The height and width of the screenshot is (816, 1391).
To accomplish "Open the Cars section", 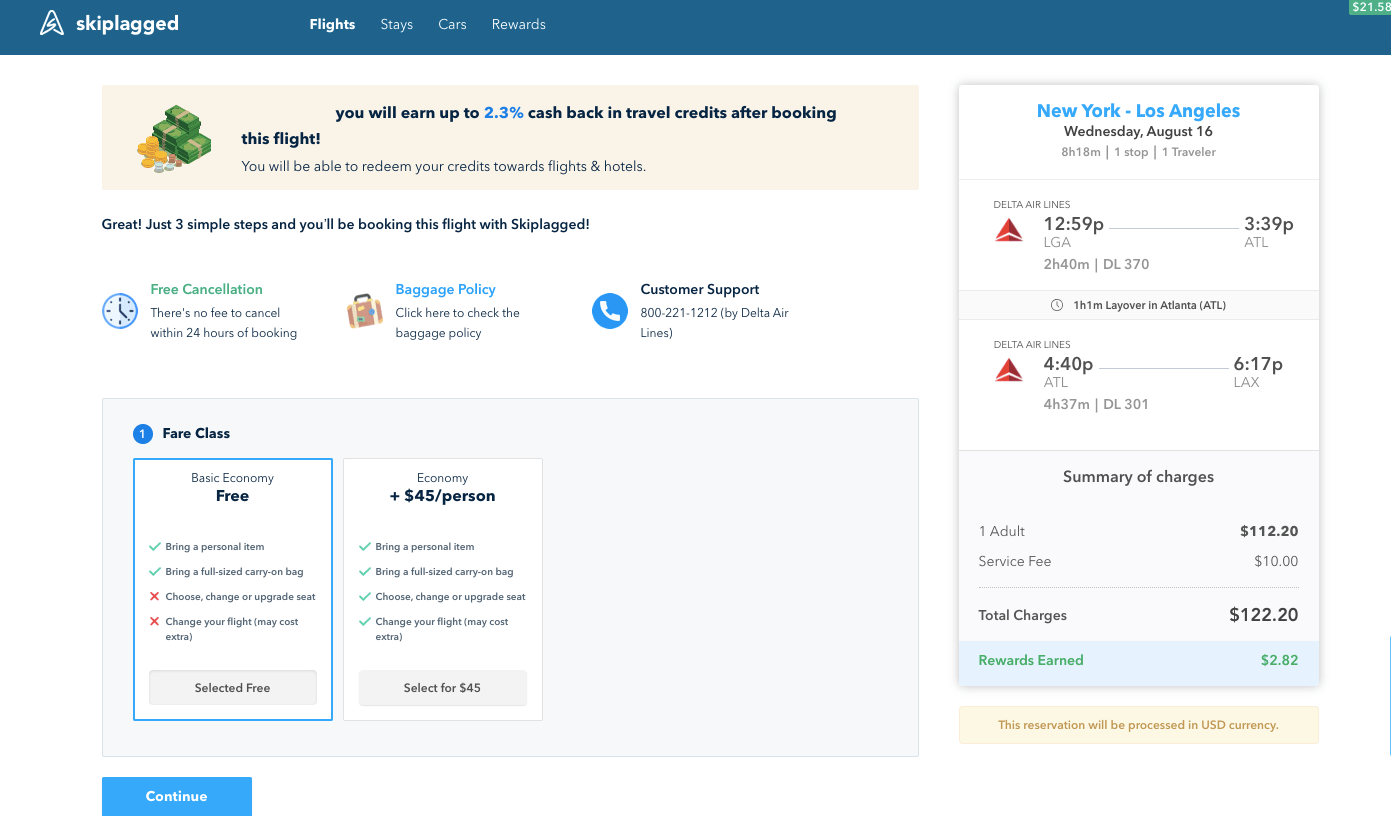I will pyautogui.click(x=452, y=24).
